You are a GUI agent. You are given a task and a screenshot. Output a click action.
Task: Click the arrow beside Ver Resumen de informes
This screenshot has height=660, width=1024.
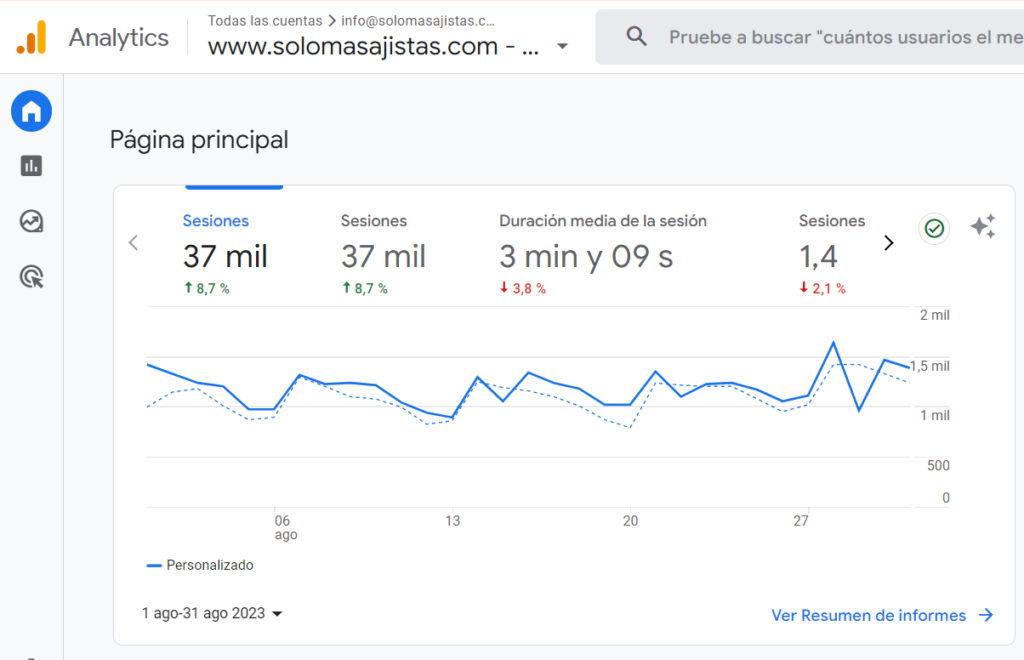(x=986, y=615)
